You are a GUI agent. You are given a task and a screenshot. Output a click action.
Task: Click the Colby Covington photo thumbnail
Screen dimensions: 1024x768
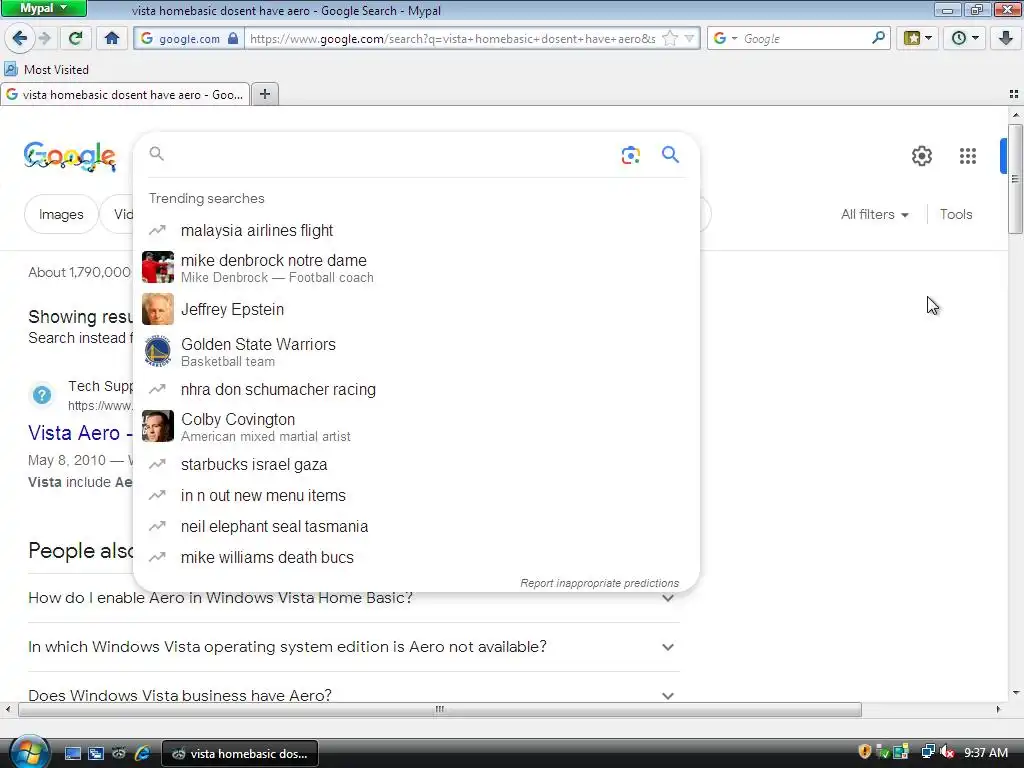pyautogui.click(x=158, y=426)
